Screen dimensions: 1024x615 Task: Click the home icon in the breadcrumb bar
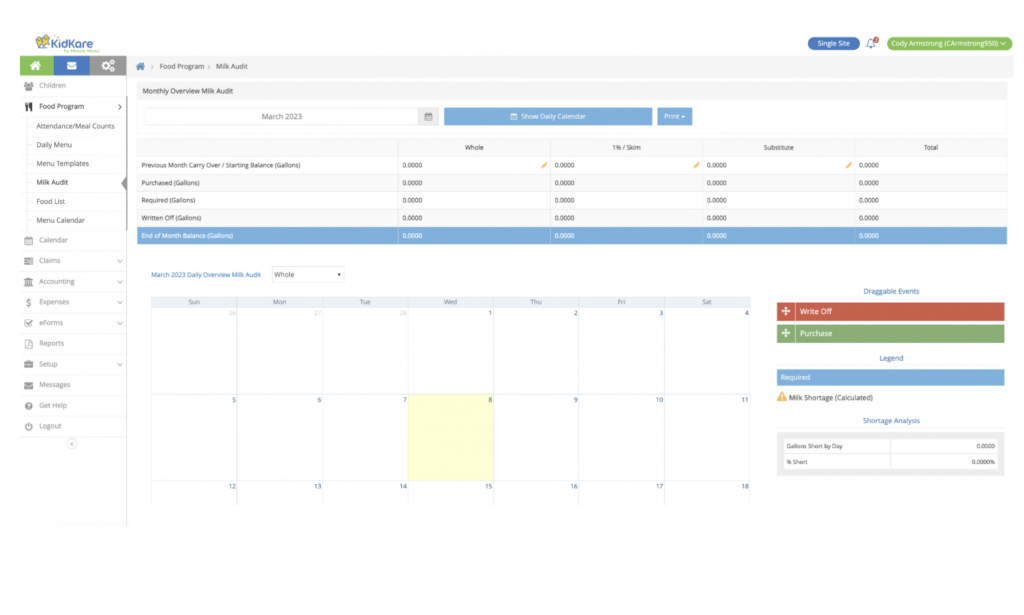(x=139, y=66)
